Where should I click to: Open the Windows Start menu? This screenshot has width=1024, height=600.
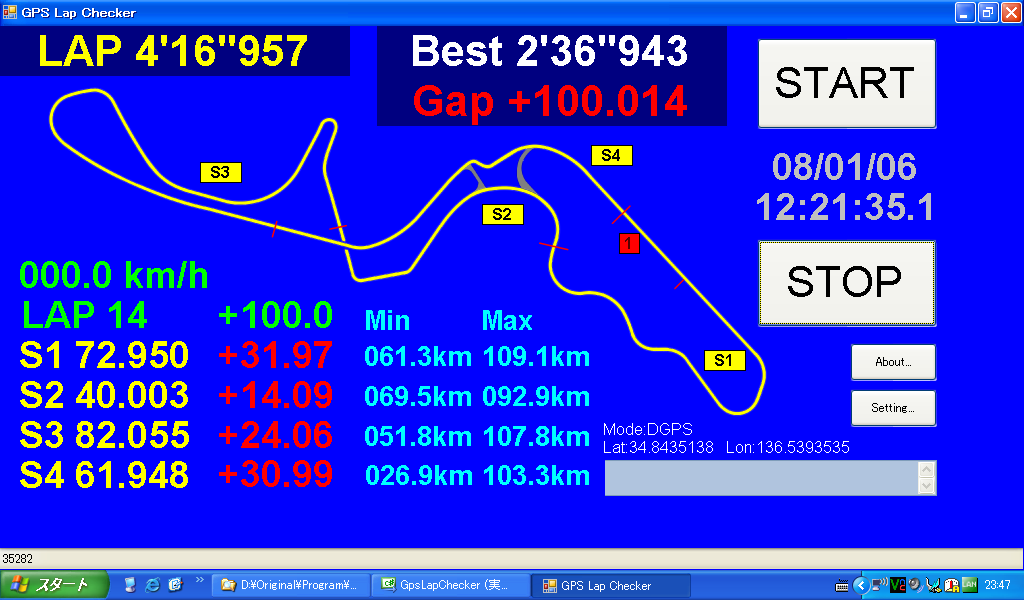(48, 586)
